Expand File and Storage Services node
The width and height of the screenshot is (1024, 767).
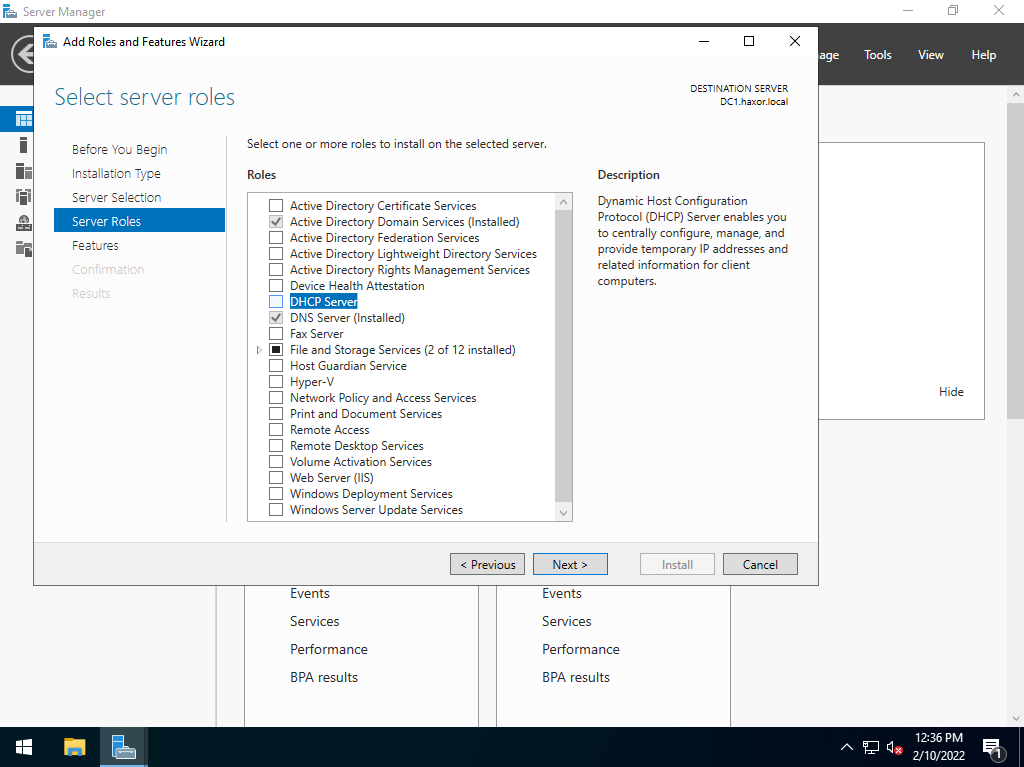click(x=259, y=350)
